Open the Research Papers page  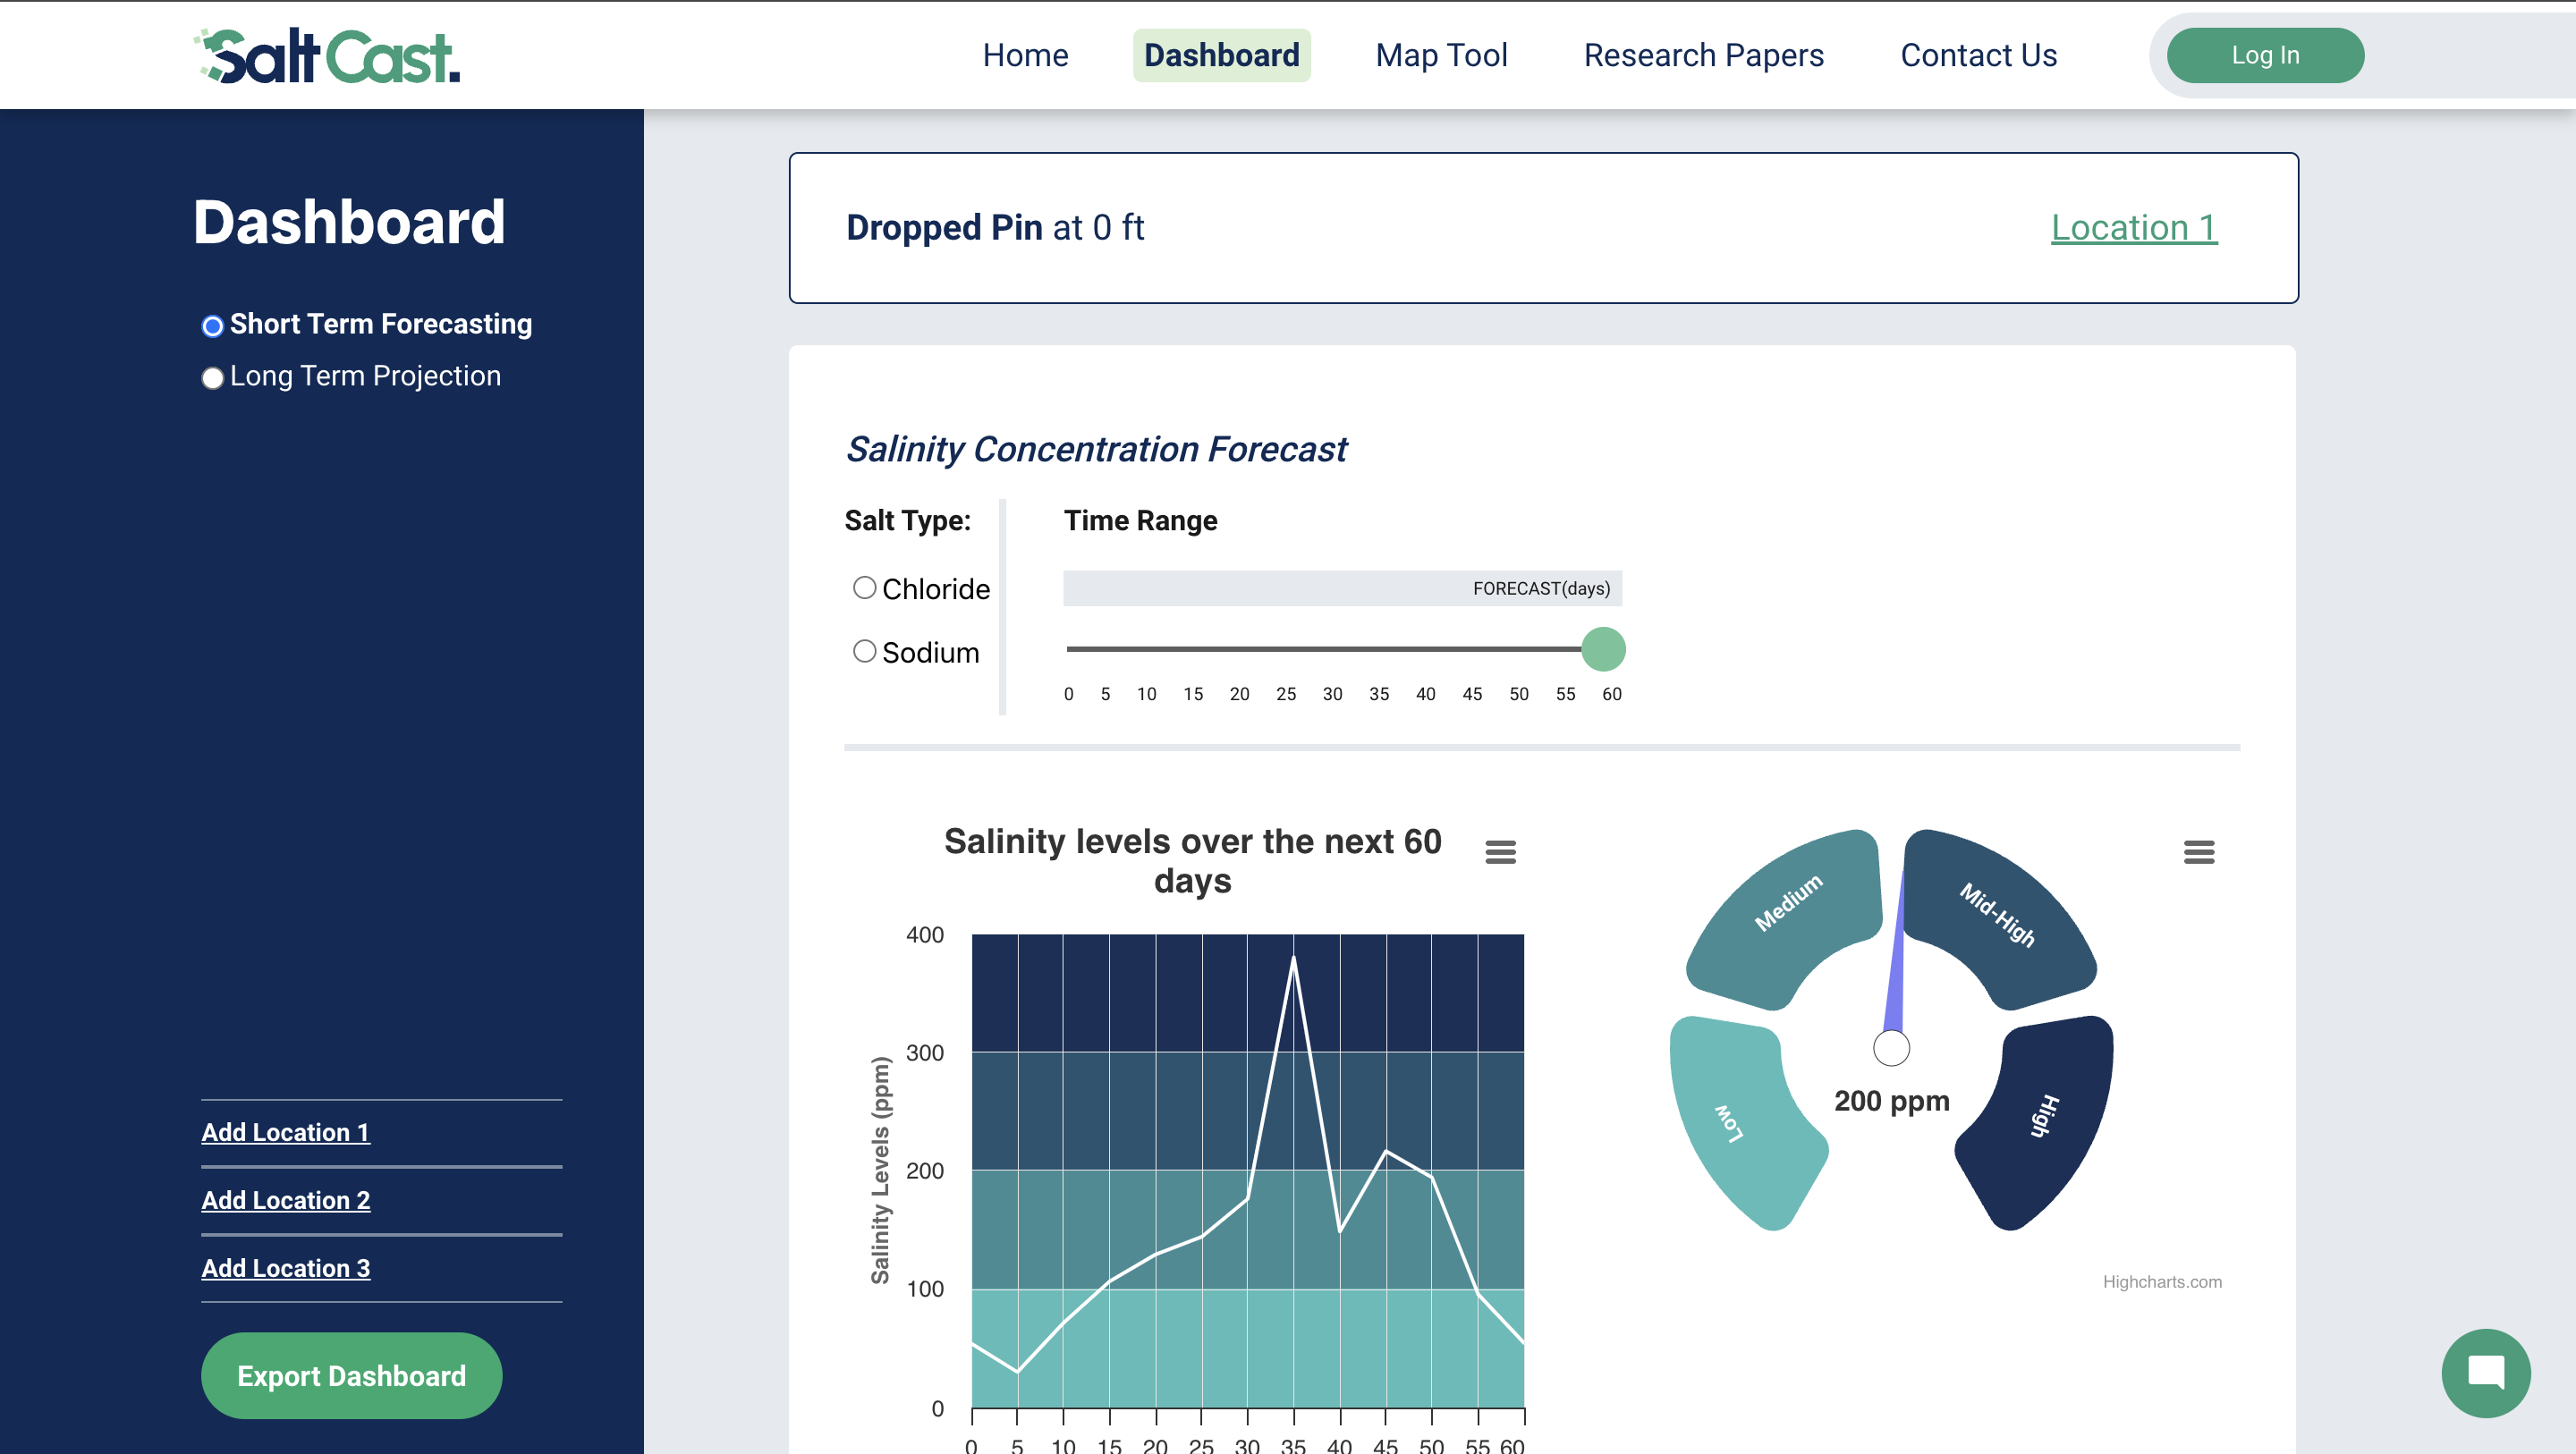coord(1703,55)
